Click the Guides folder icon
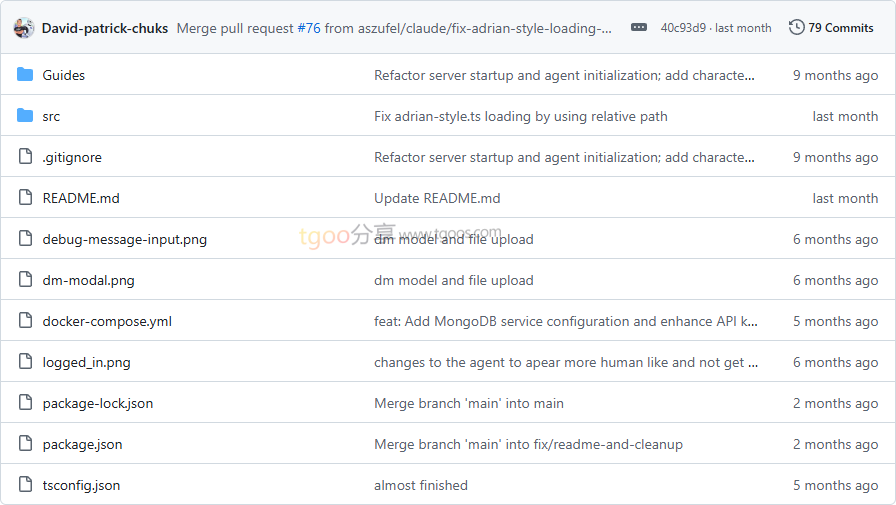 point(25,75)
